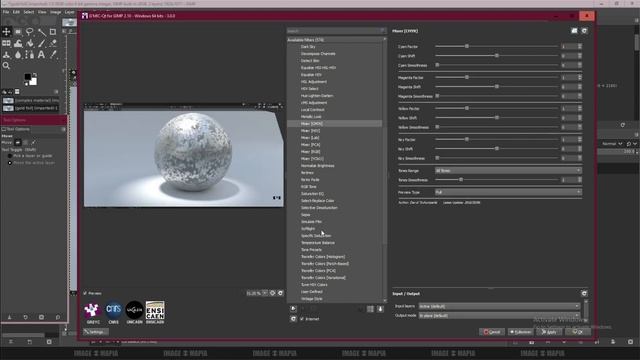This screenshot has width=640, height=360.
Task: Open G'MIC Settings button
Action: 96,332
